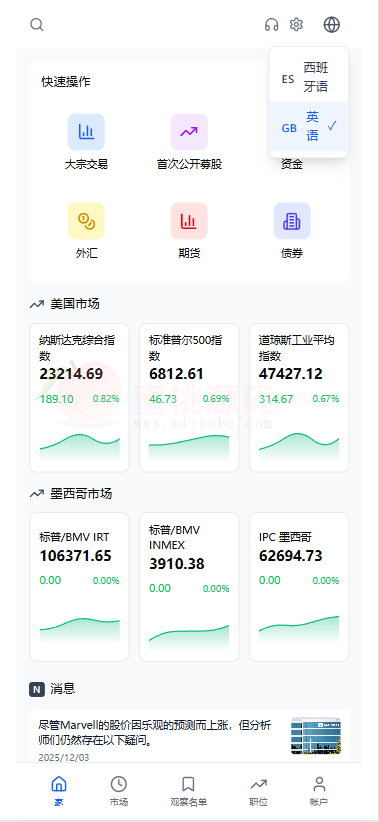Open 大宗交易 quick action icon
Image resolution: width=379 pixels, height=822 pixels.
[x=86, y=132]
